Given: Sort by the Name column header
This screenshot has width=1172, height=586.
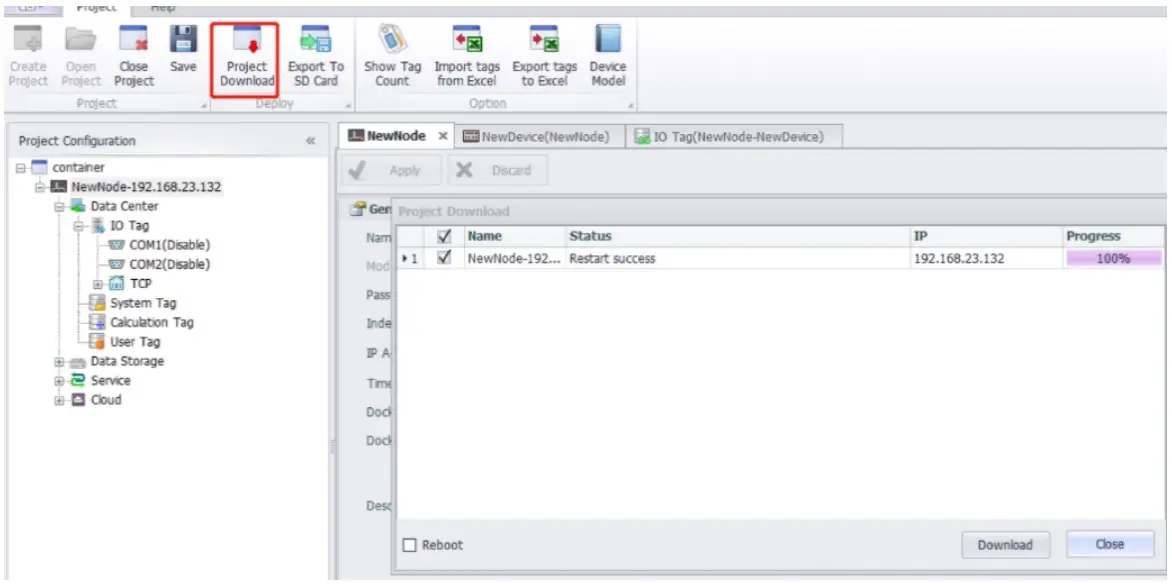Looking at the screenshot, I should pyautogui.click(x=514, y=236).
